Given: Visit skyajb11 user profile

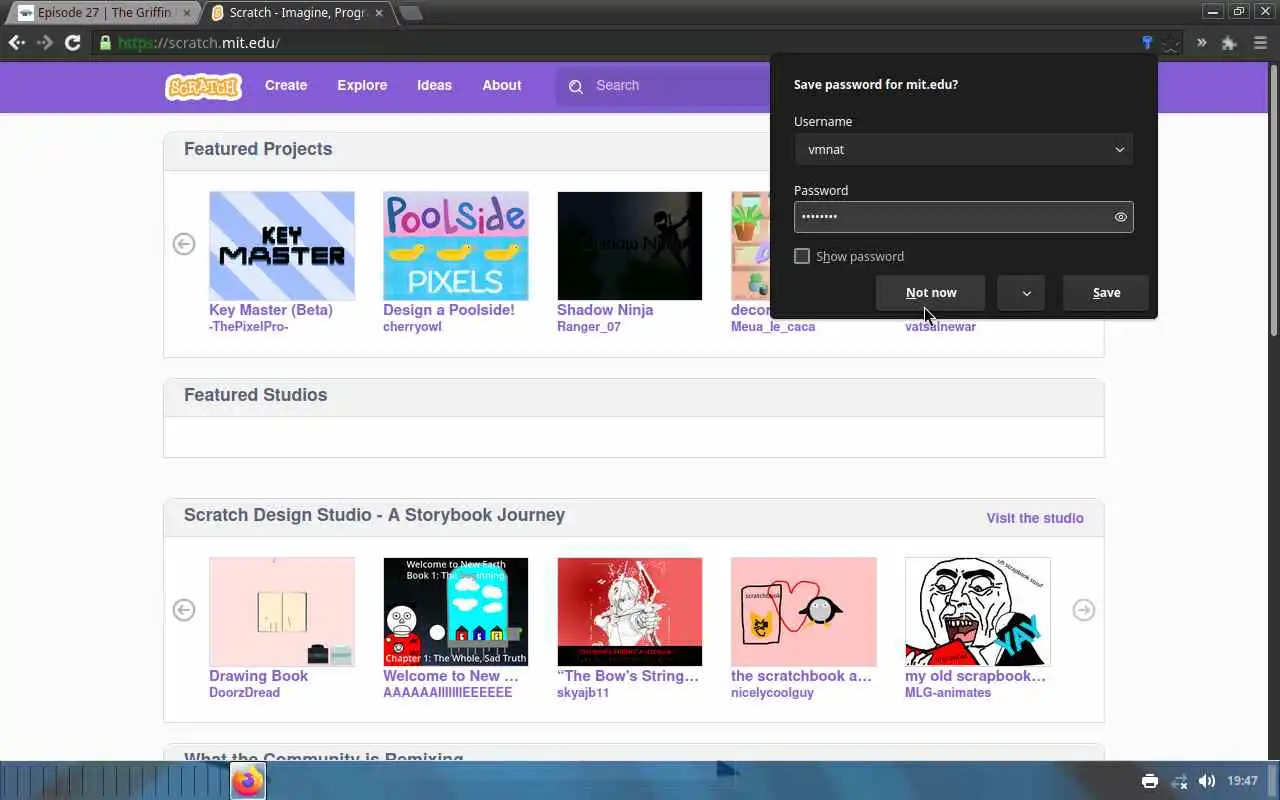Looking at the screenshot, I should (583, 693).
